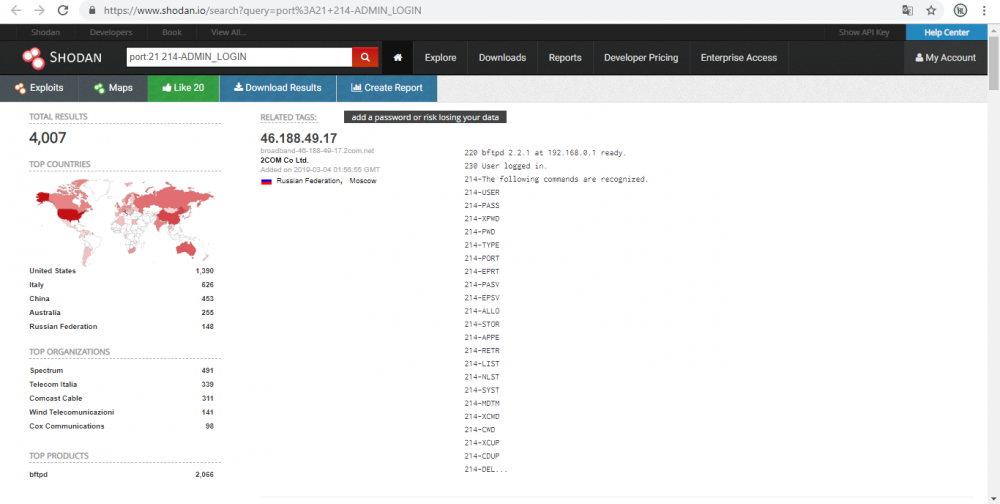Image resolution: width=1000 pixels, height=504 pixels.
Task: Click Shodan link in top bar
Action: pos(45,33)
